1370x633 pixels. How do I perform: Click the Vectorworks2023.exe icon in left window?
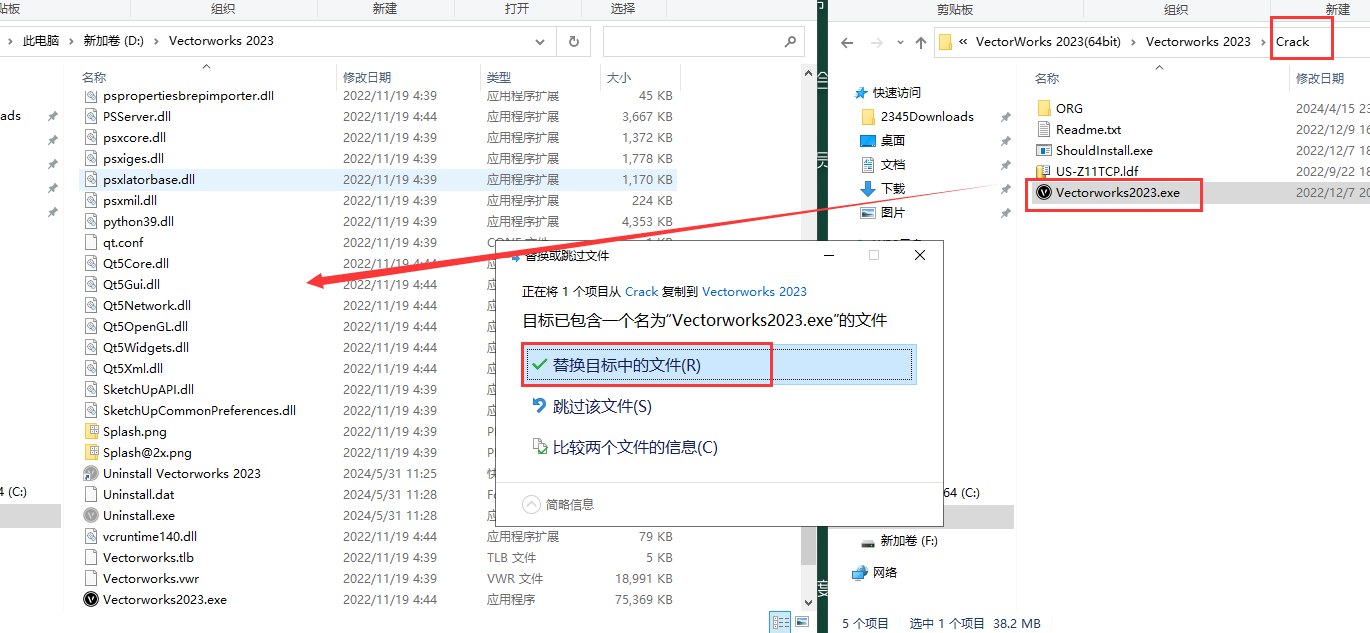pyautogui.click(x=92, y=600)
